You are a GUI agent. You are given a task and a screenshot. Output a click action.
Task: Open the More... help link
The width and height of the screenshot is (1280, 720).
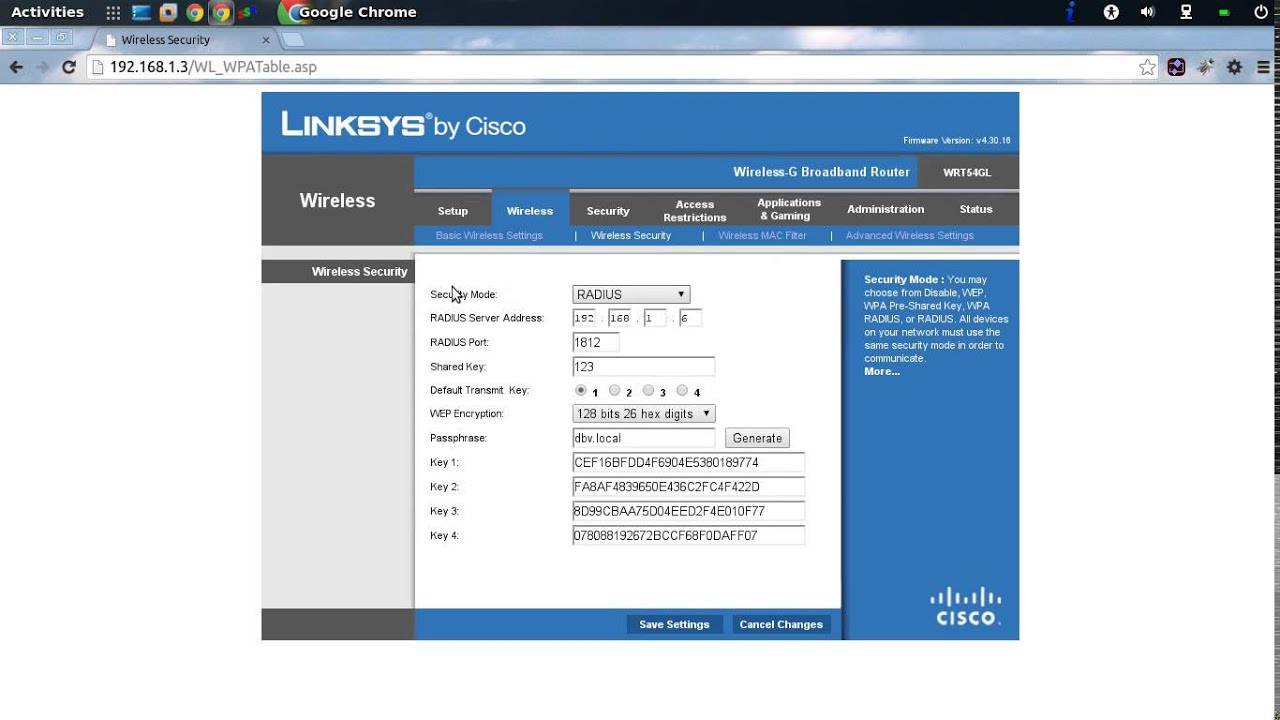(882, 372)
